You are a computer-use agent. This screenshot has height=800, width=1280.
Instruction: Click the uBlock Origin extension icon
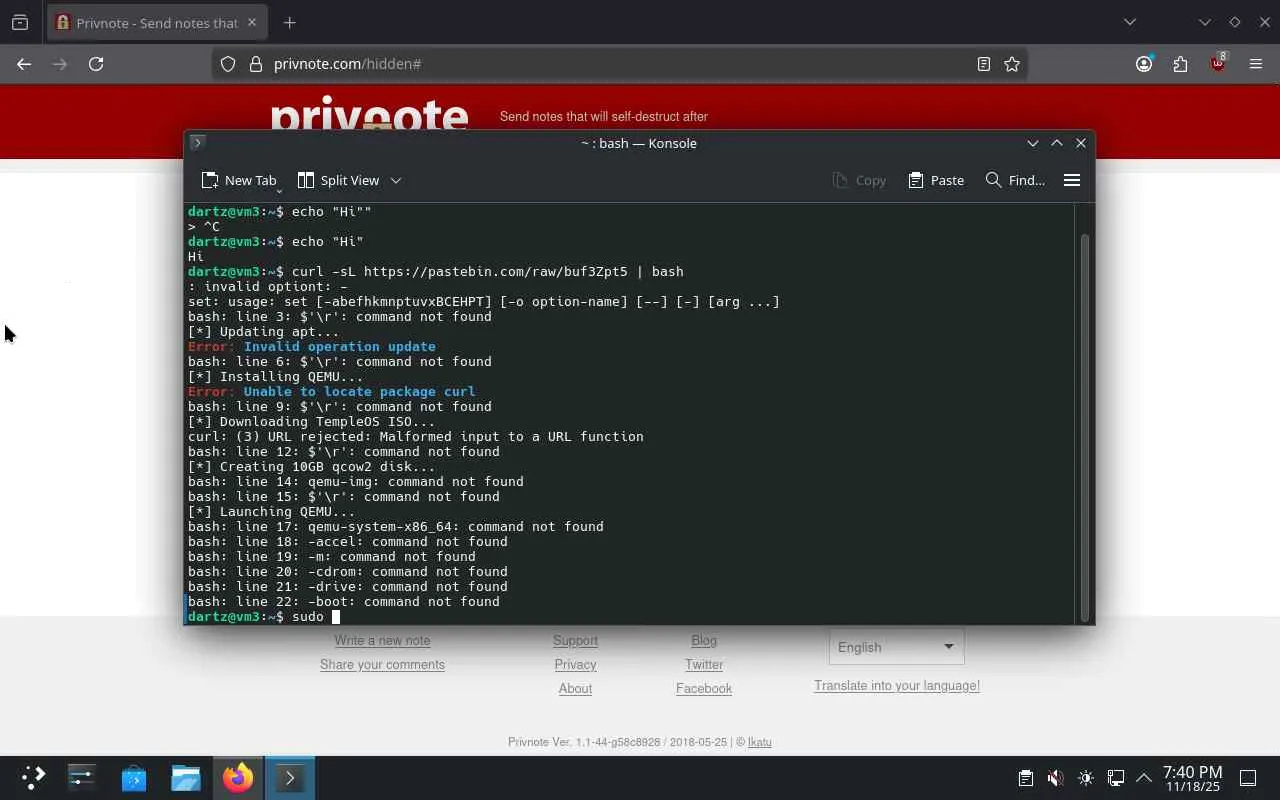pos(1218,63)
